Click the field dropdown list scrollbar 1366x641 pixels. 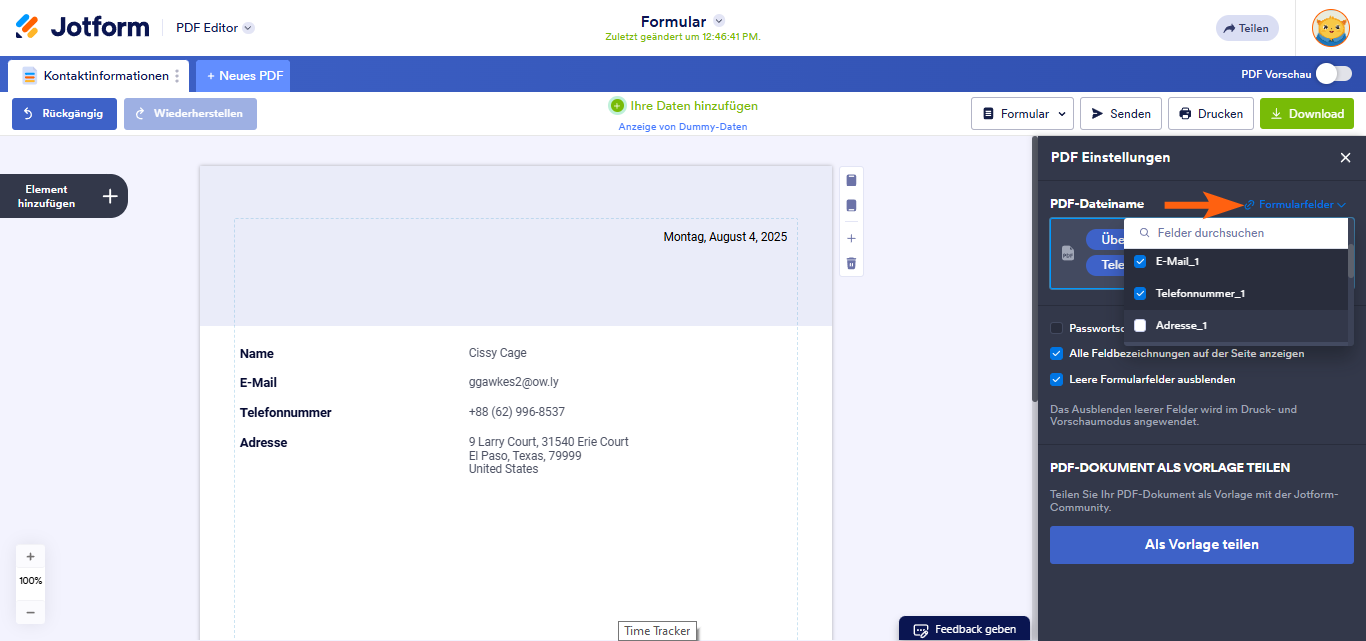point(1351,261)
